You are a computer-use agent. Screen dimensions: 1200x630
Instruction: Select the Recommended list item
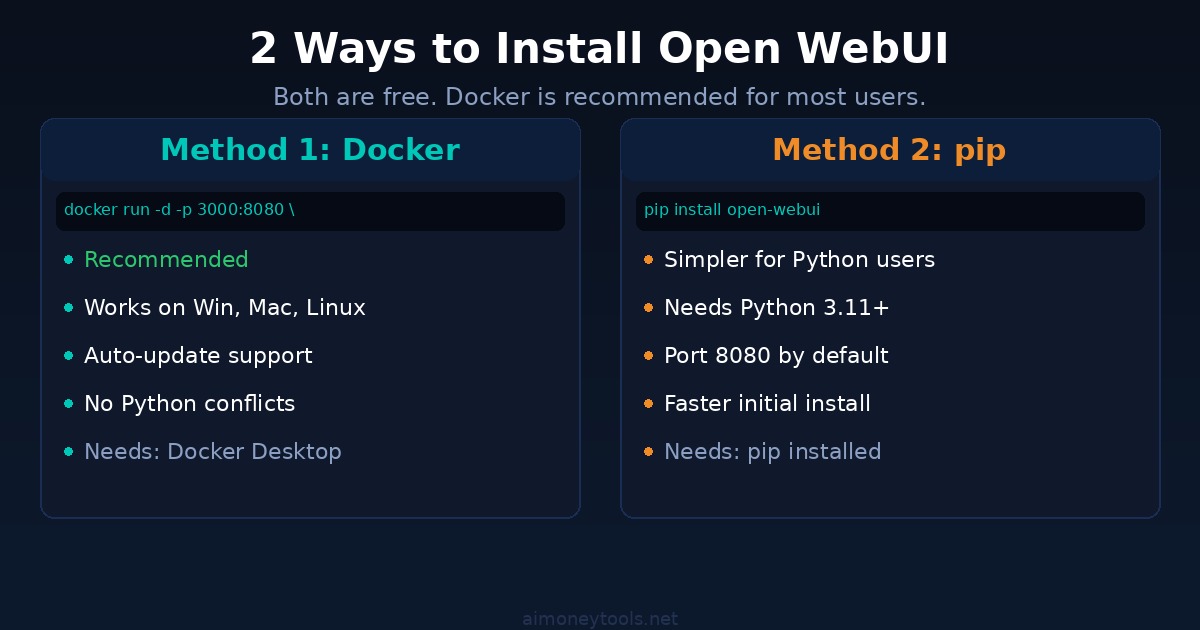pos(166,260)
